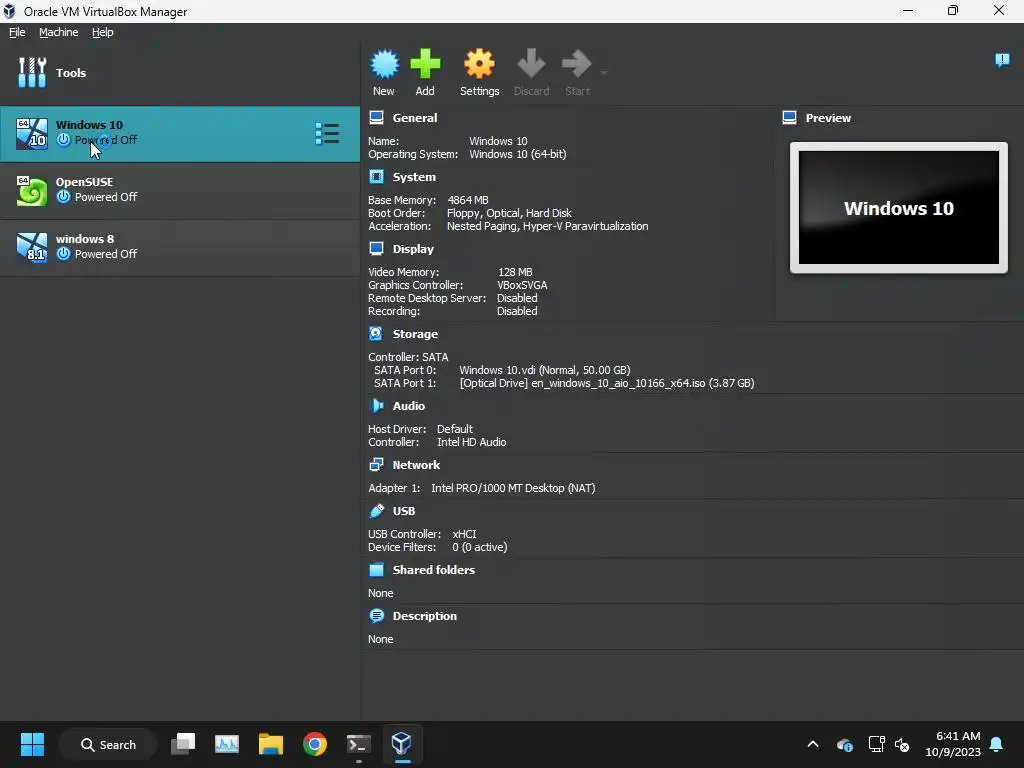The width and height of the screenshot is (1024, 768).
Task: Open the Display settings heading link
Action: tap(413, 249)
